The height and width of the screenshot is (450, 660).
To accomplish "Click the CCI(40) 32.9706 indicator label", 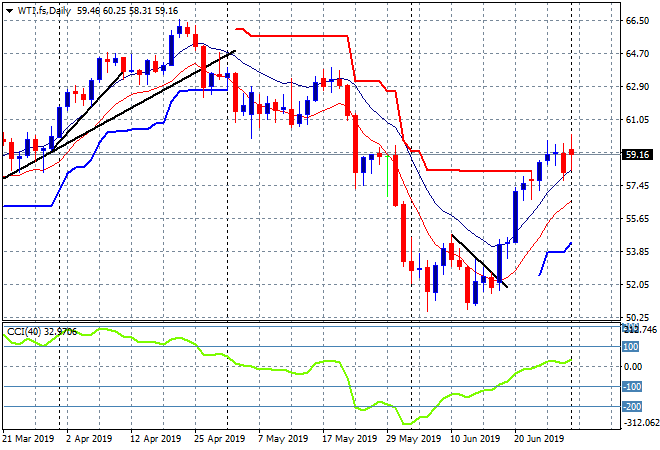I will tap(42, 332).
